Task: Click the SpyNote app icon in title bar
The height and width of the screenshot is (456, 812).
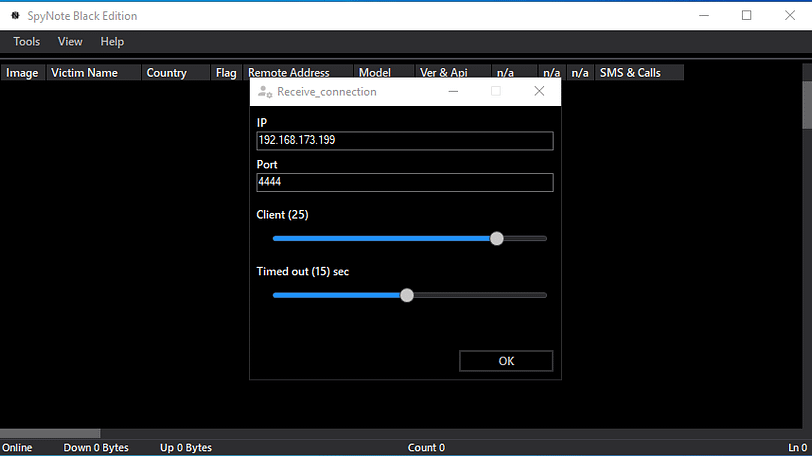Action: coord(16,16)
